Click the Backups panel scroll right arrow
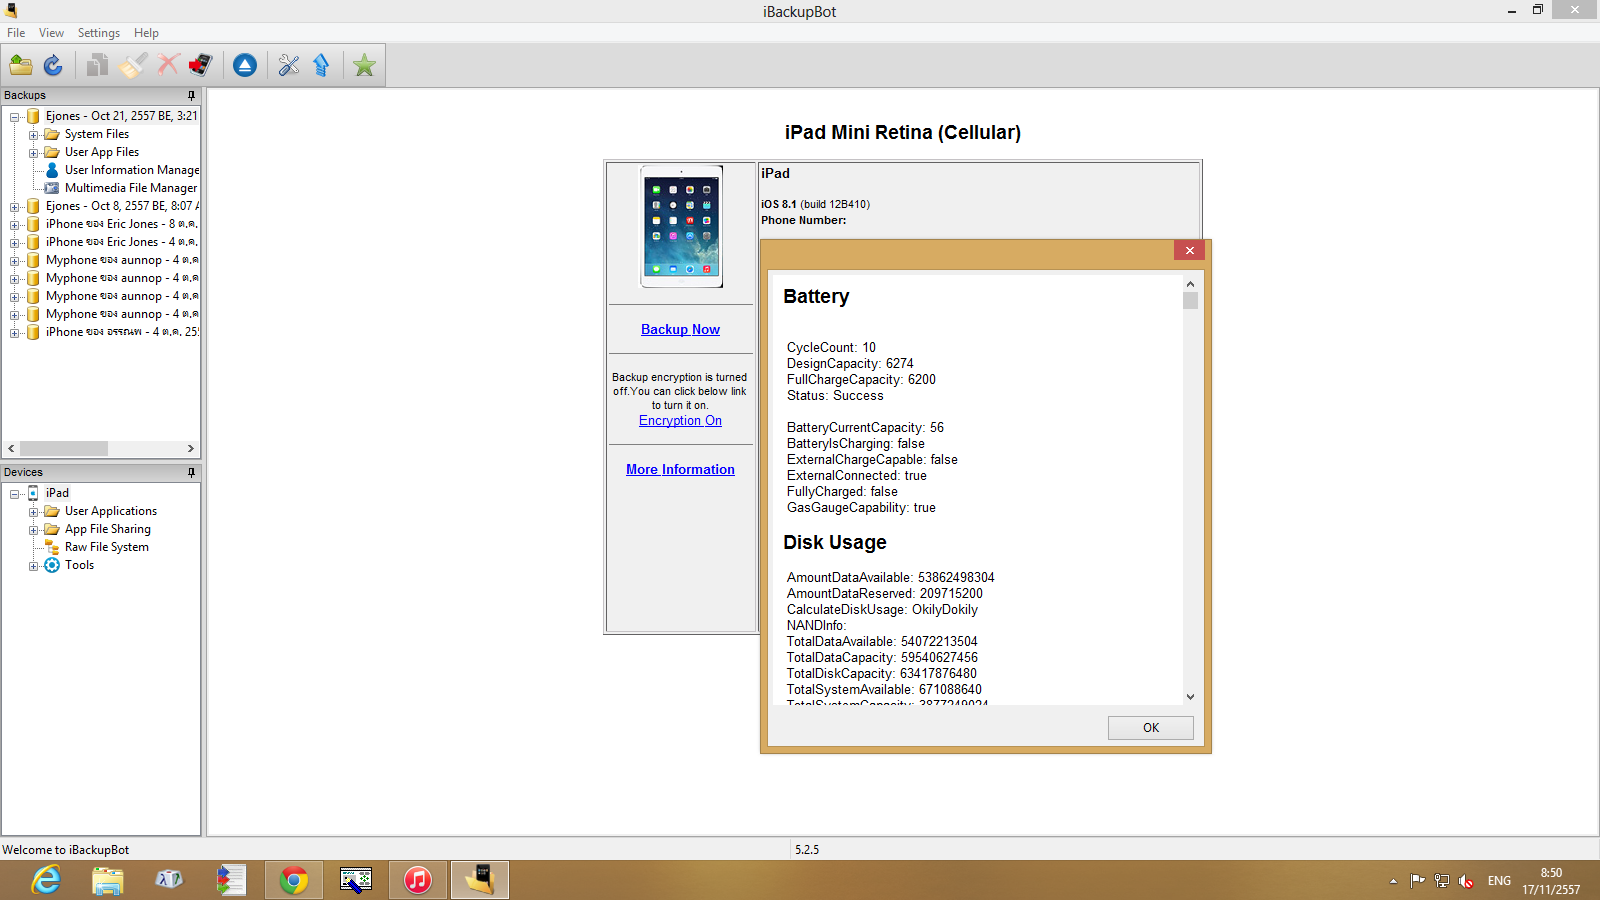 click(x=191, y=449)
